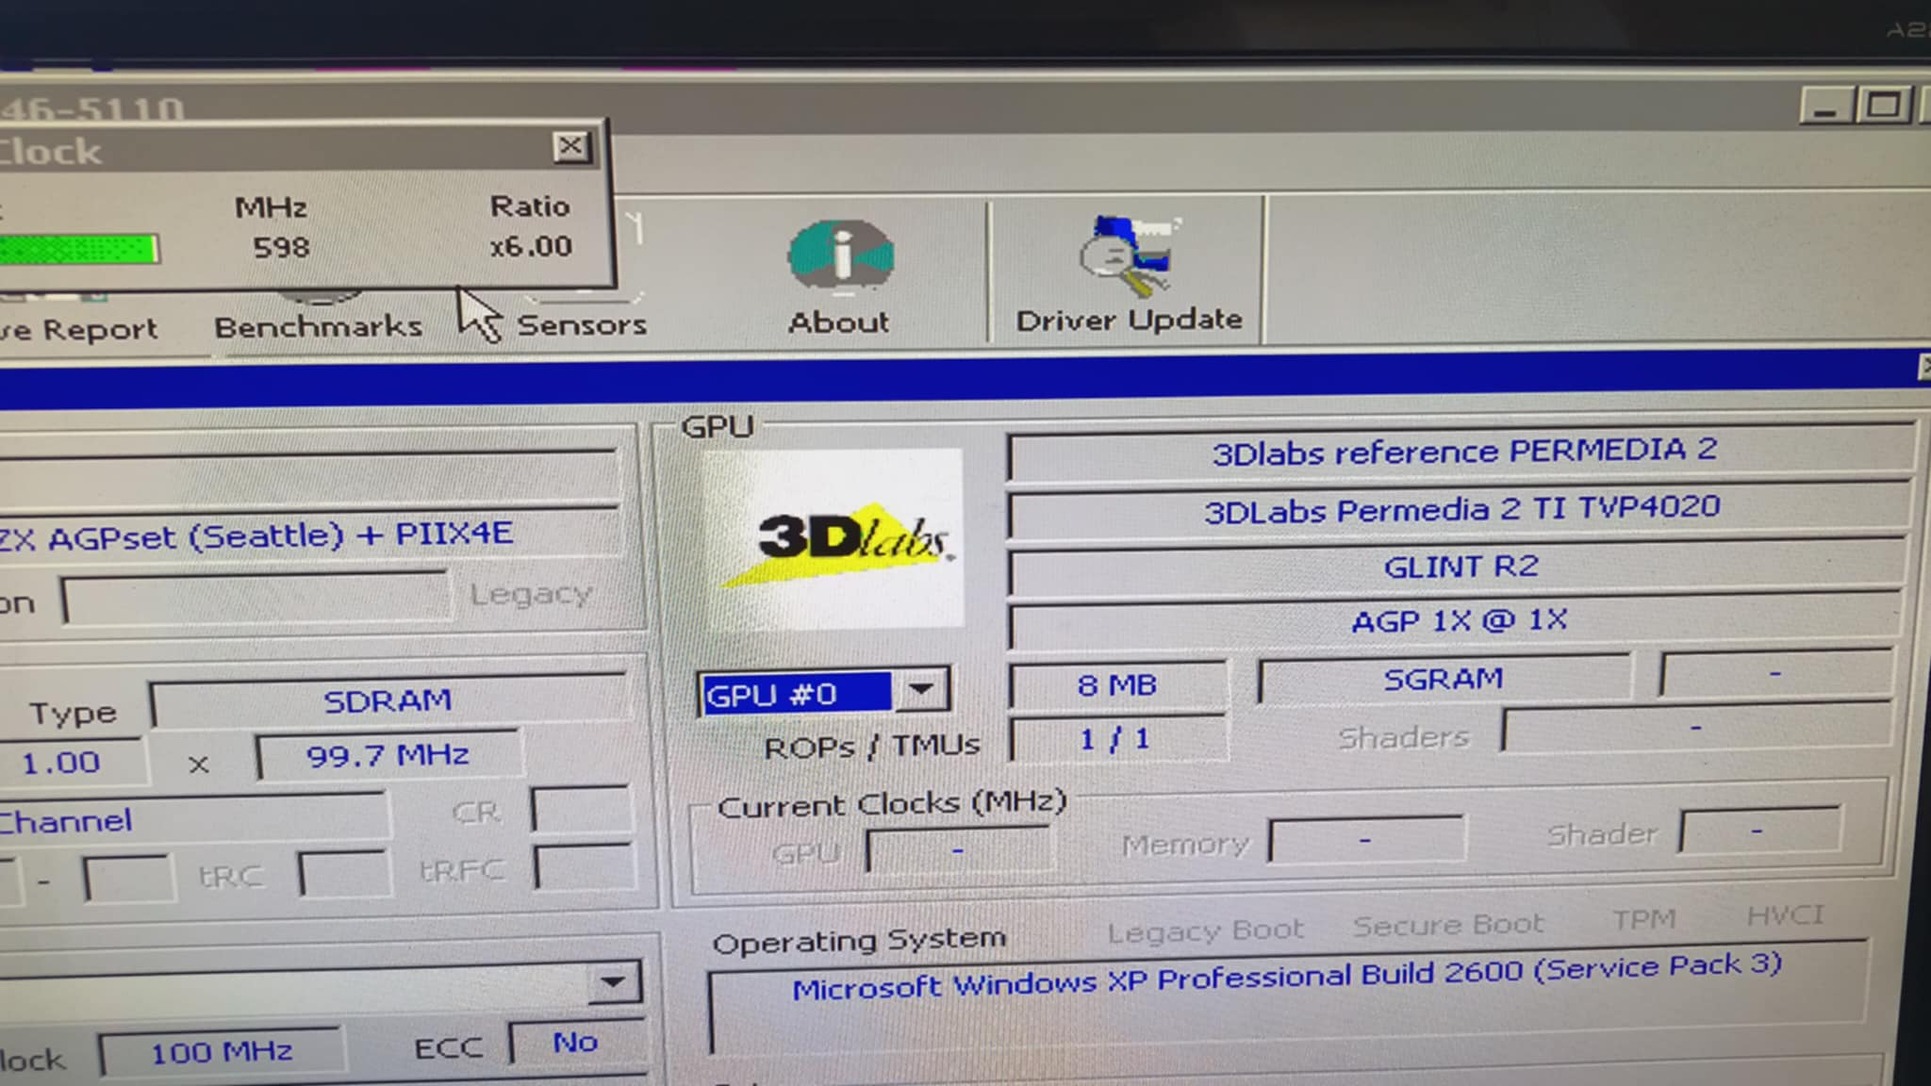This screenshot has width=1931, height=1086.
Task: Expand the bottom-left memory module dropdown
Action: [x=612, y=982]
